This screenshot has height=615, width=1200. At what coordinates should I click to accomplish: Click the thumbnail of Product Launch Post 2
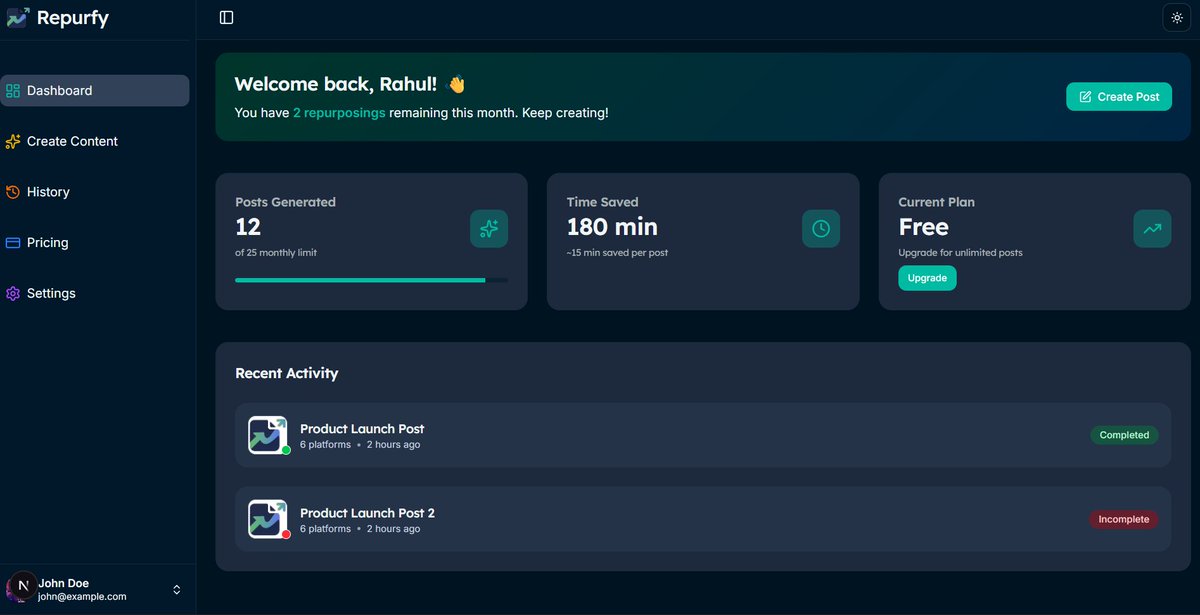point(268,519)
